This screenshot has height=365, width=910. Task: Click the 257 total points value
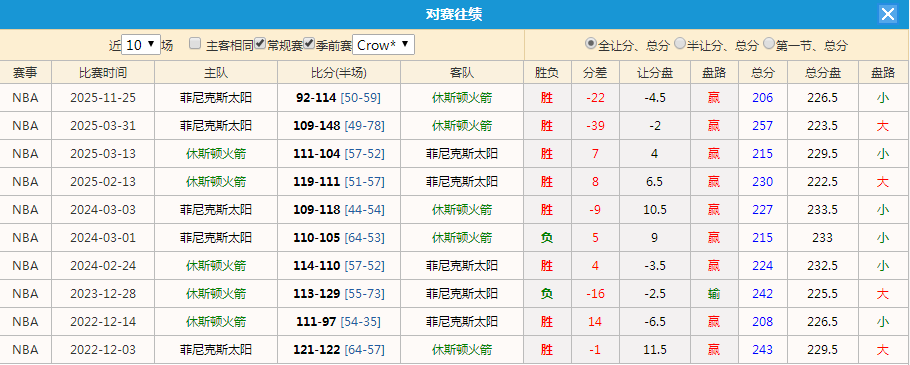pos(763,126)
